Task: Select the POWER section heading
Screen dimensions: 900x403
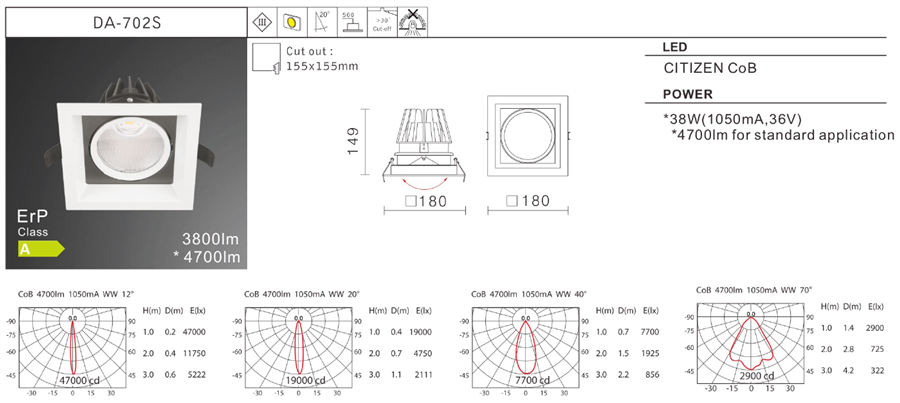Action: pos(688,95)
